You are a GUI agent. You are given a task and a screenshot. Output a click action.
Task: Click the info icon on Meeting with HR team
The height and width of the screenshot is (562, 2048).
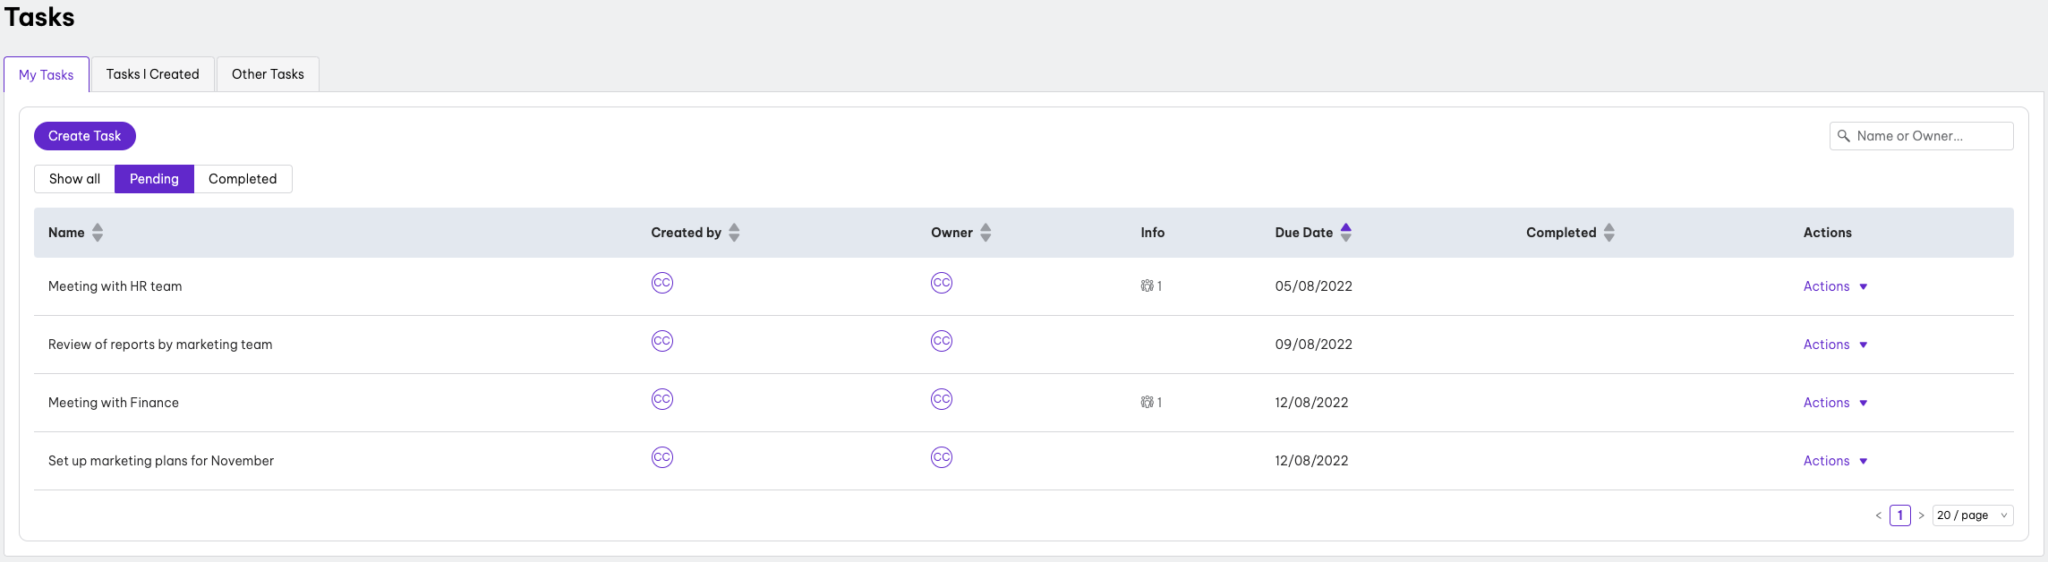pos(1148,286)
